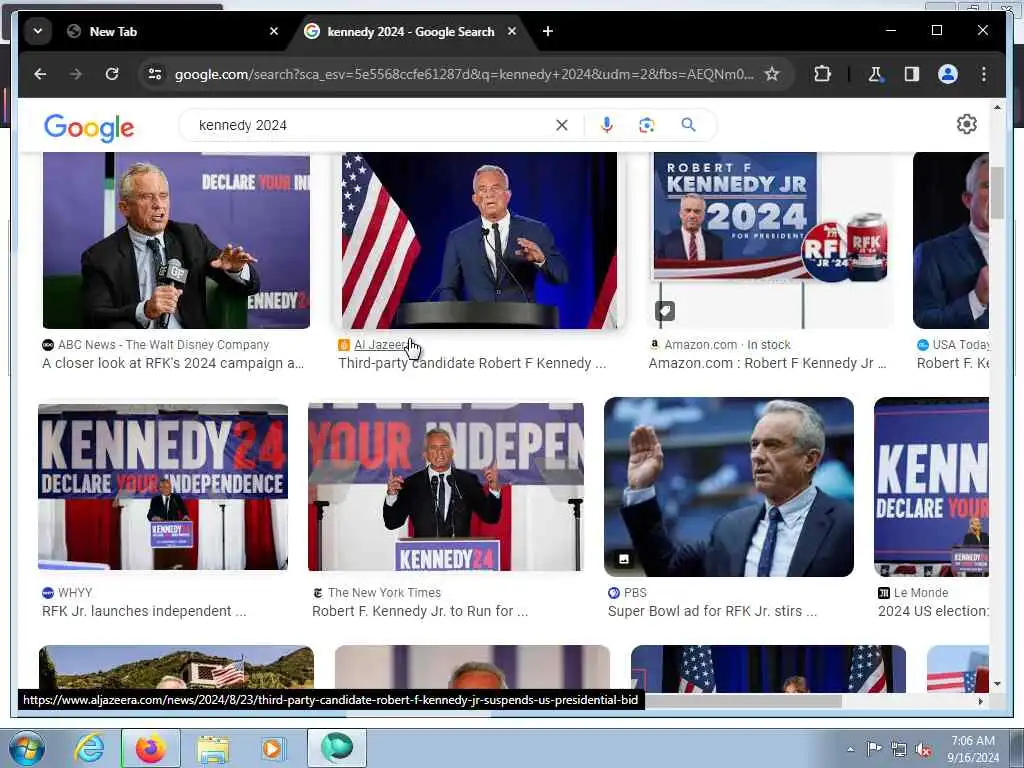Show hidden tray icons arrow
Screen dimensions: 1024x768
pos(850,749)
